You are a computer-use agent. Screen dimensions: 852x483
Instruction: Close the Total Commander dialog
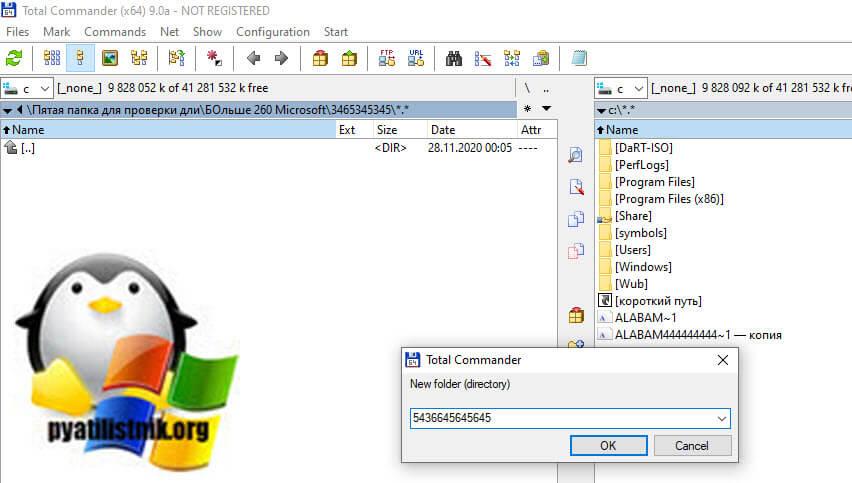pos(722,360)
